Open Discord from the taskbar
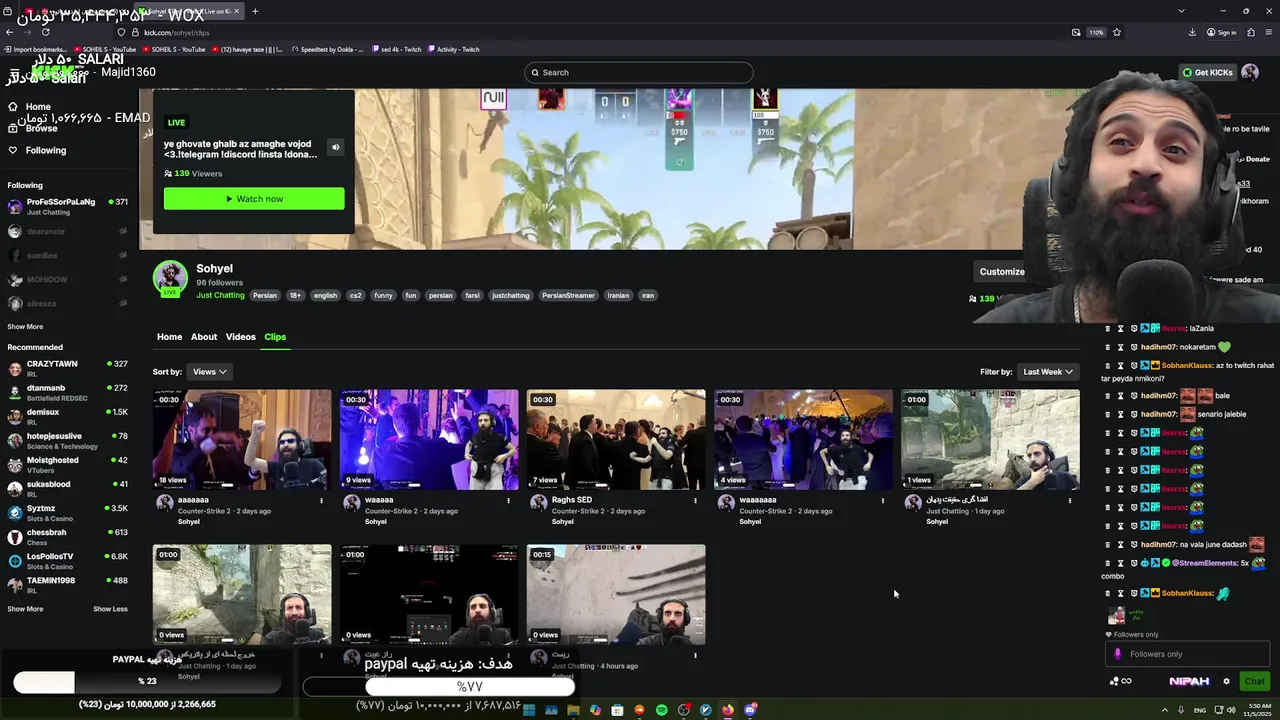 point(750,710)
